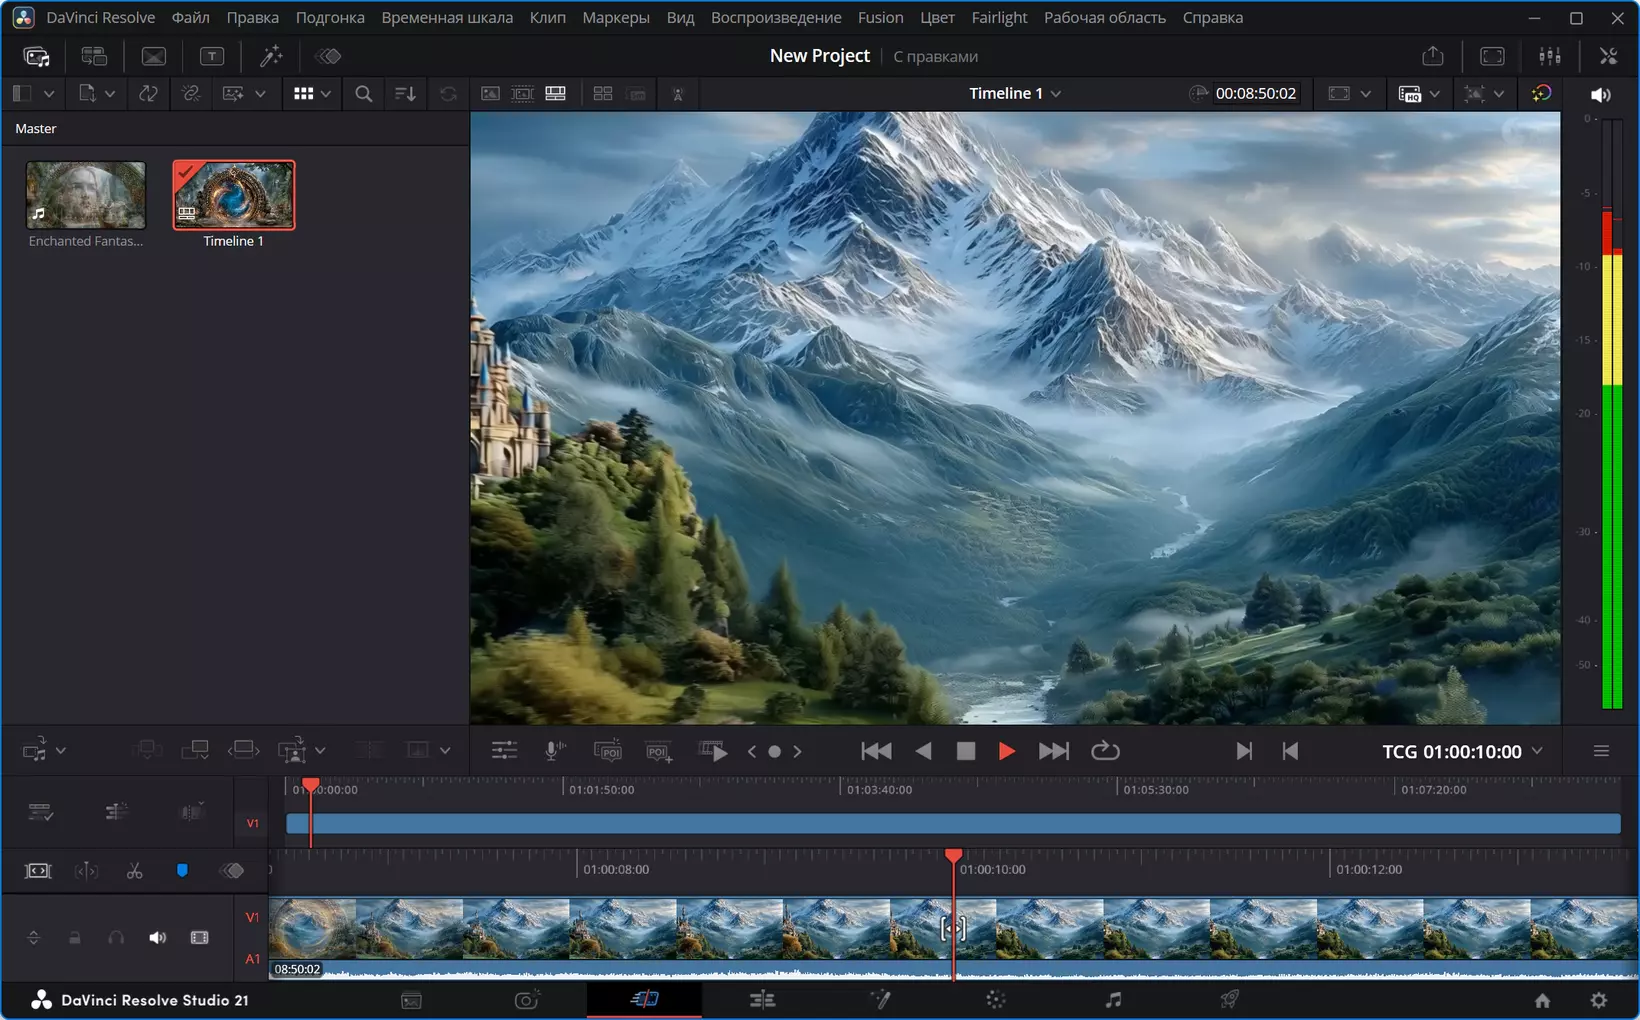The height and width of the screenshot is (1020, 1640).
Task: Expand the viewer safe area dropdown
Action: pyautogui.click(x=1366, y=93)
